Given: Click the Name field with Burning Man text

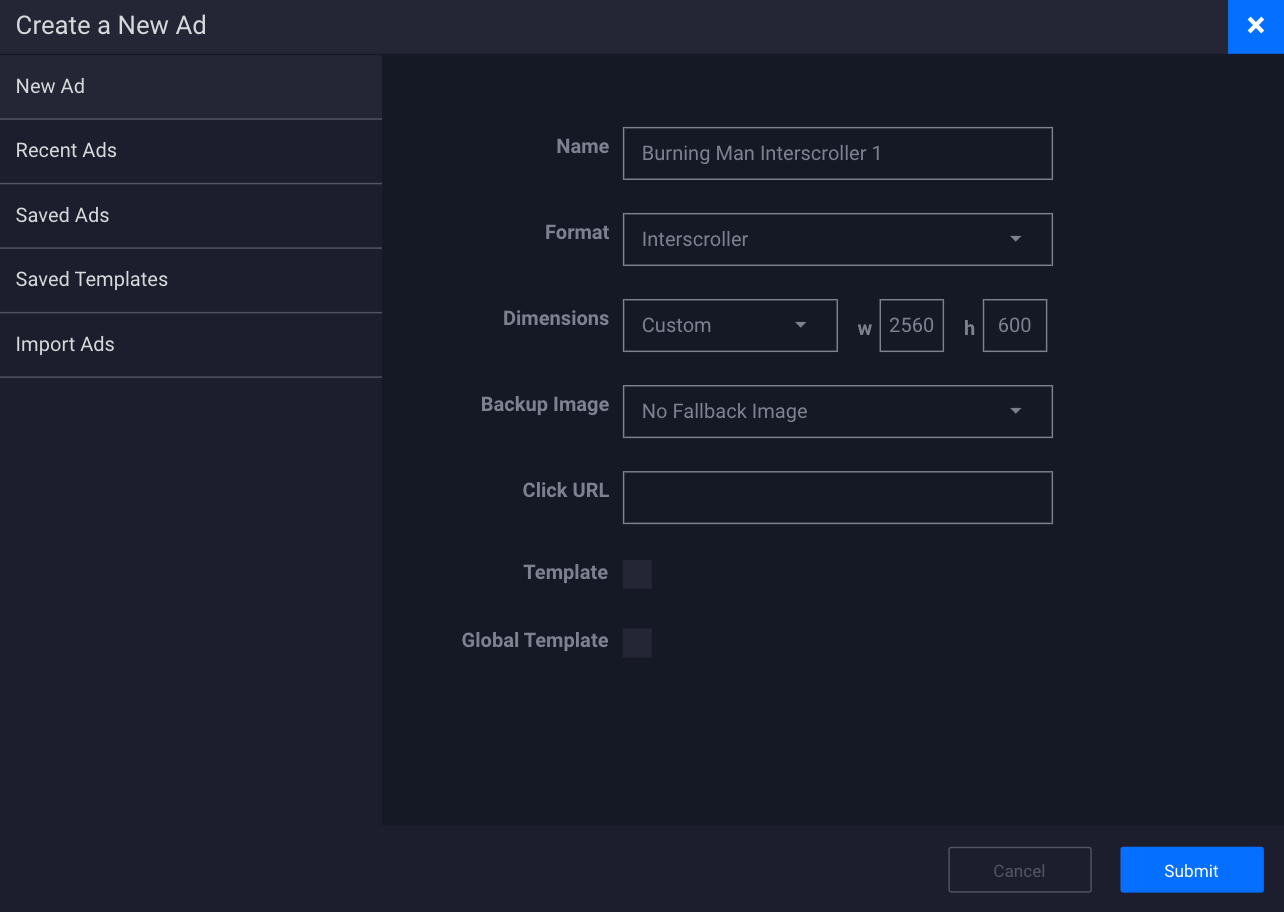Looking at the screenshot, I should (837, 153).
